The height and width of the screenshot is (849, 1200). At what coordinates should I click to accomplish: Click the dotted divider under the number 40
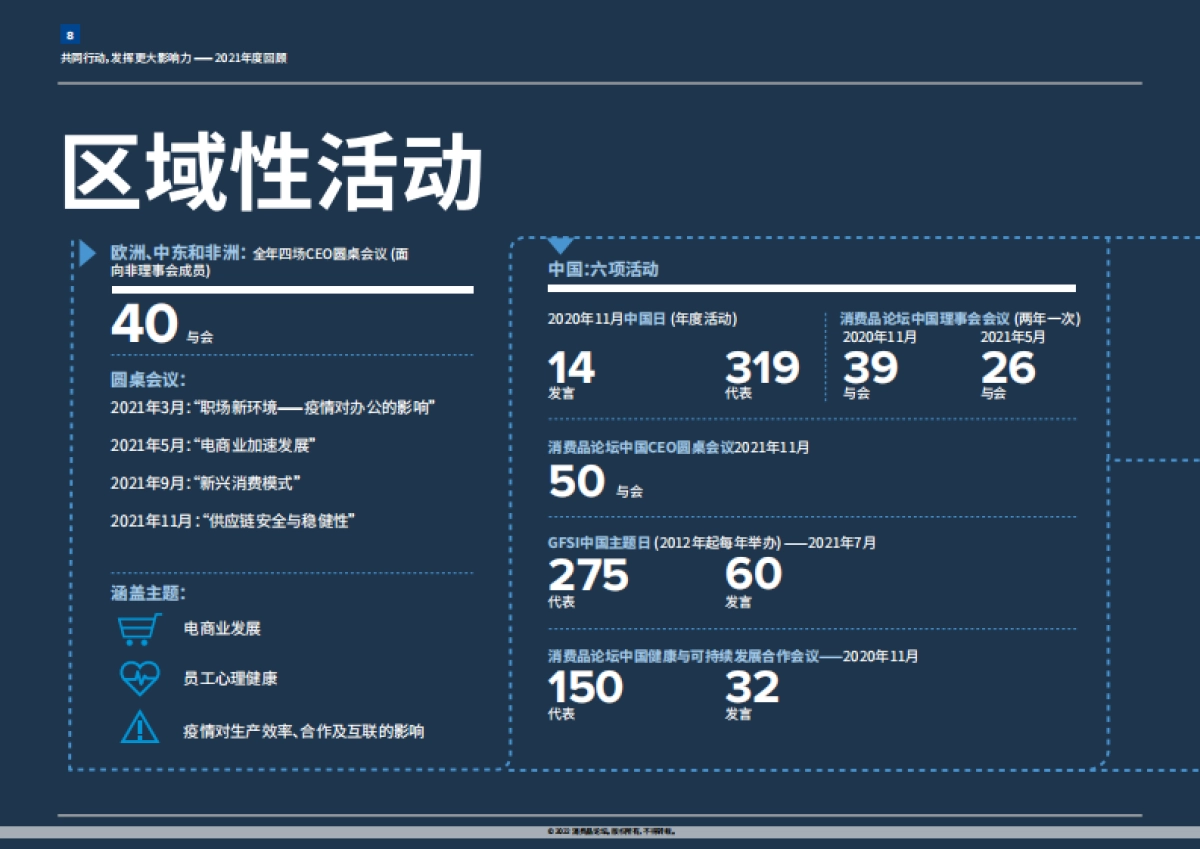pos(290,352)
